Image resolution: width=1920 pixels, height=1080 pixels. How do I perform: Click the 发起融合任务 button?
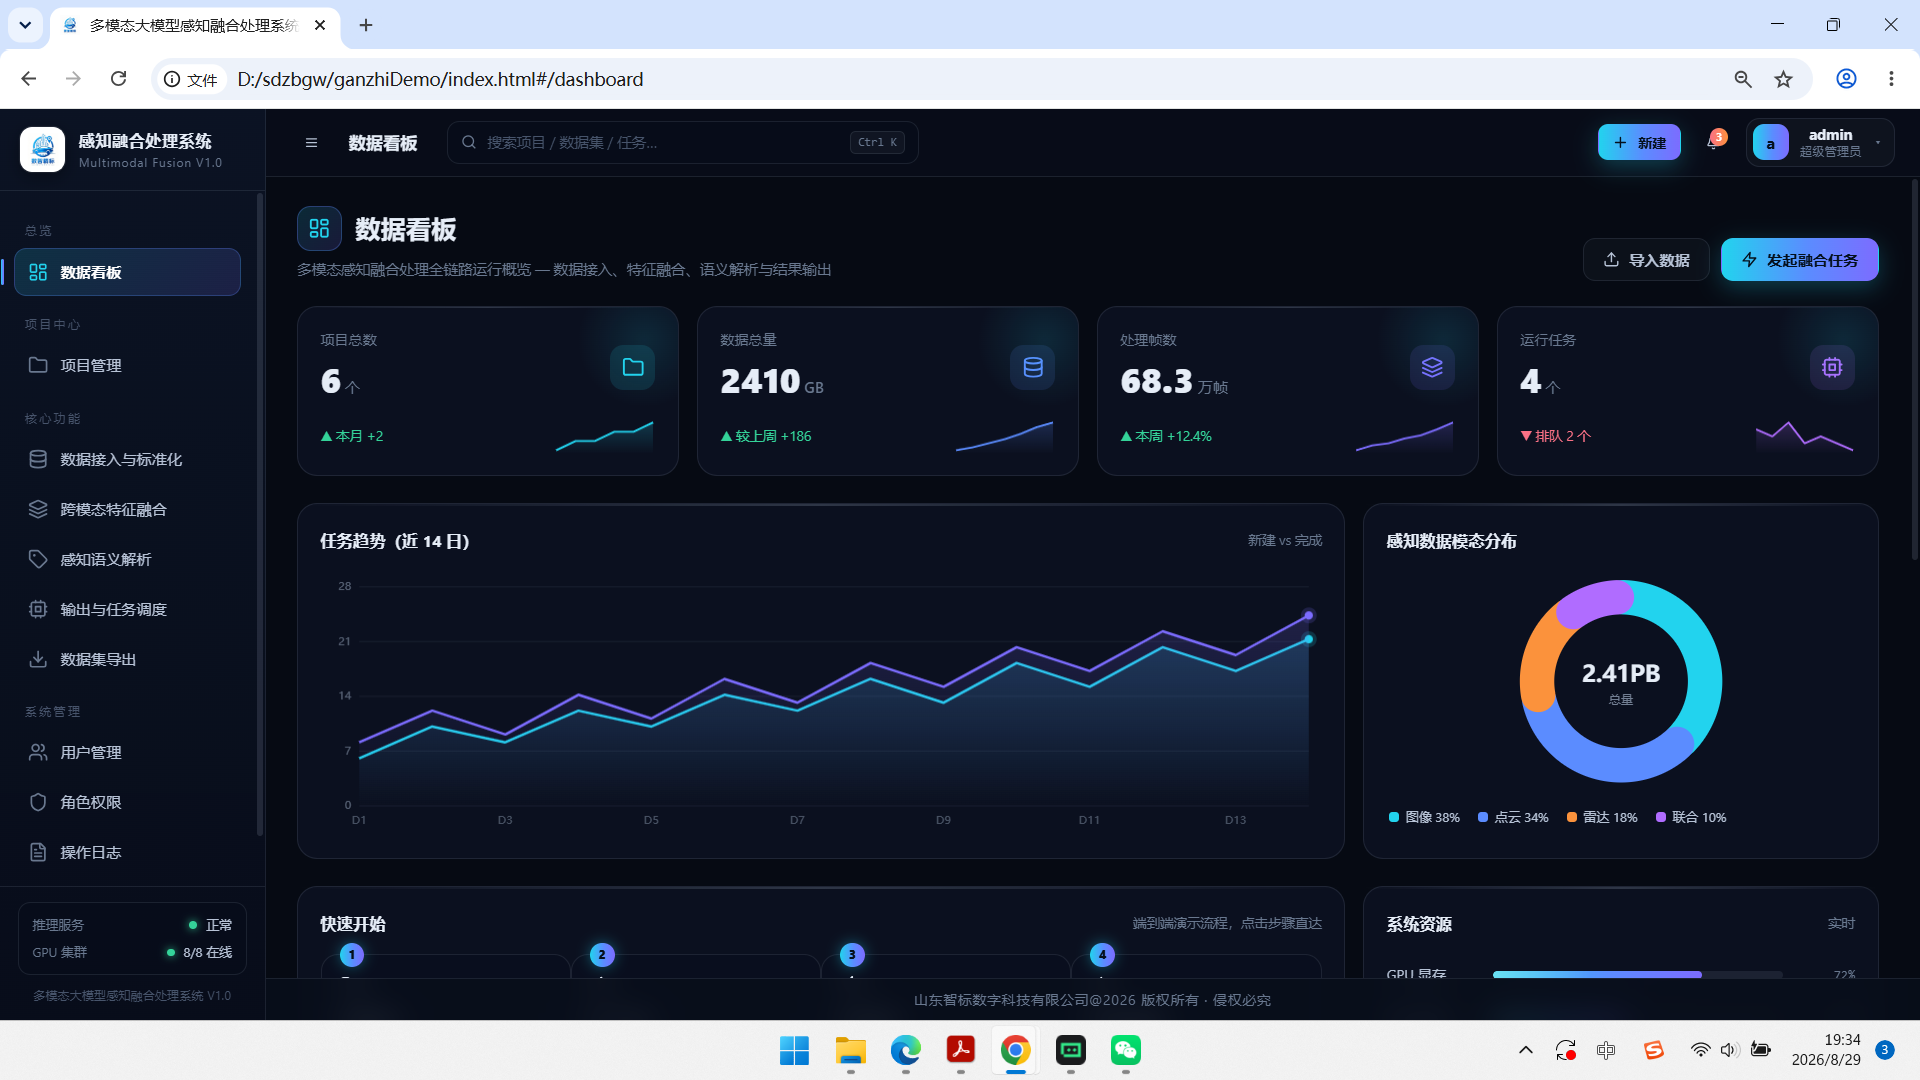click(x=1800, y=260)
